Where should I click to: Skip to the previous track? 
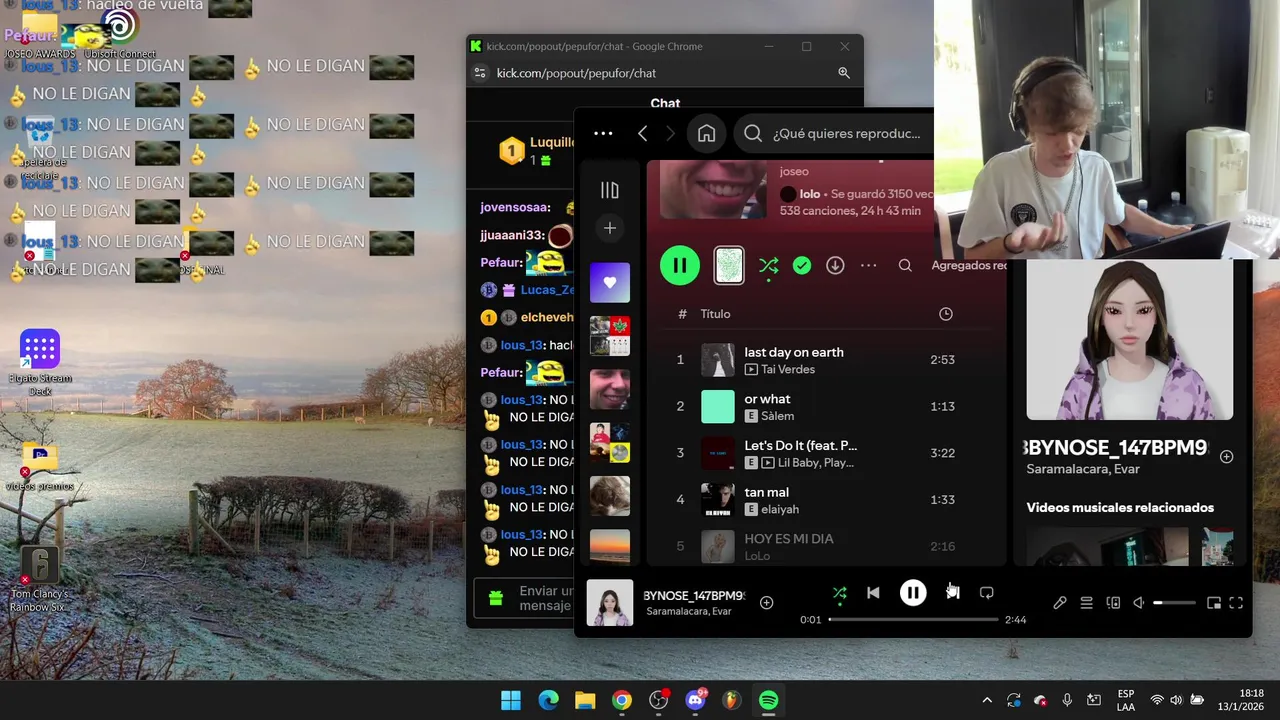click(x=873, y=593)
